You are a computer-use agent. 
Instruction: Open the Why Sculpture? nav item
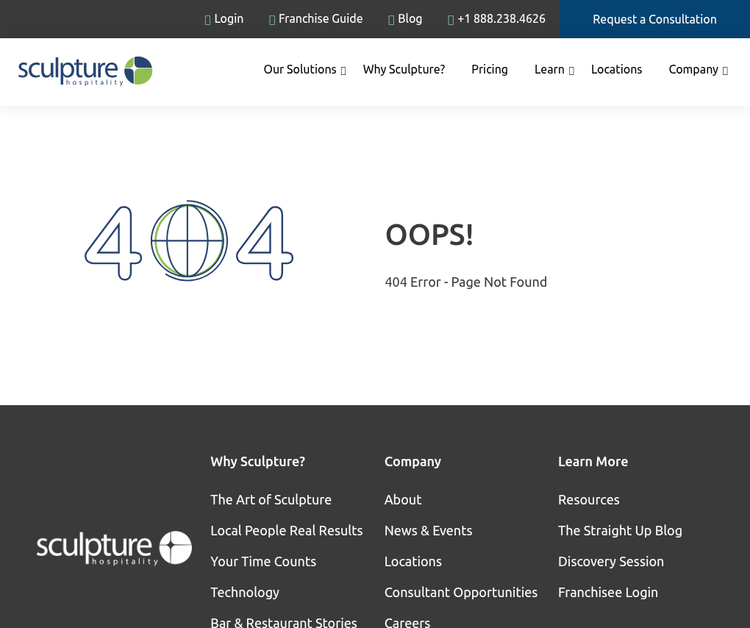pos(404,69)
